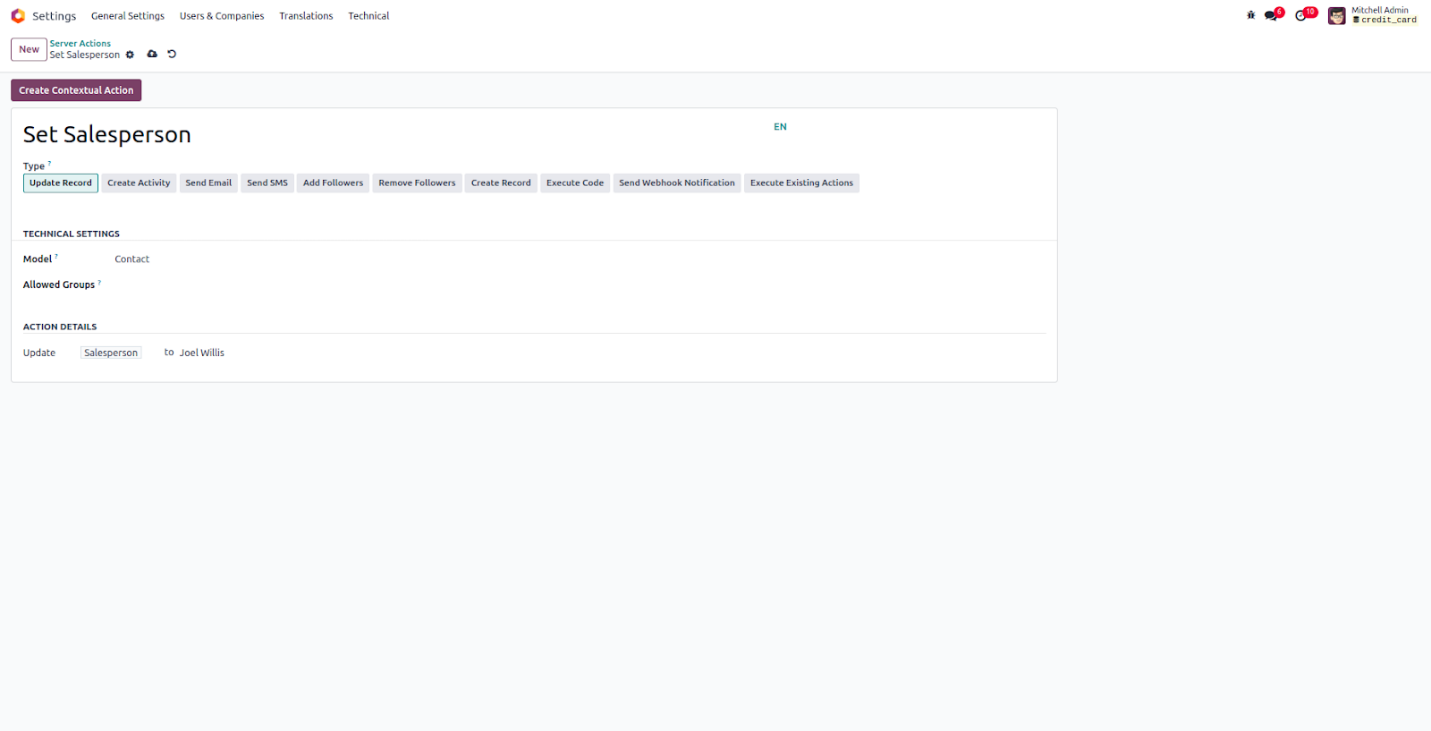This screenshot has height=731, width=1431.
Task: Open the debug bug icon menu
Action: 1251,16
